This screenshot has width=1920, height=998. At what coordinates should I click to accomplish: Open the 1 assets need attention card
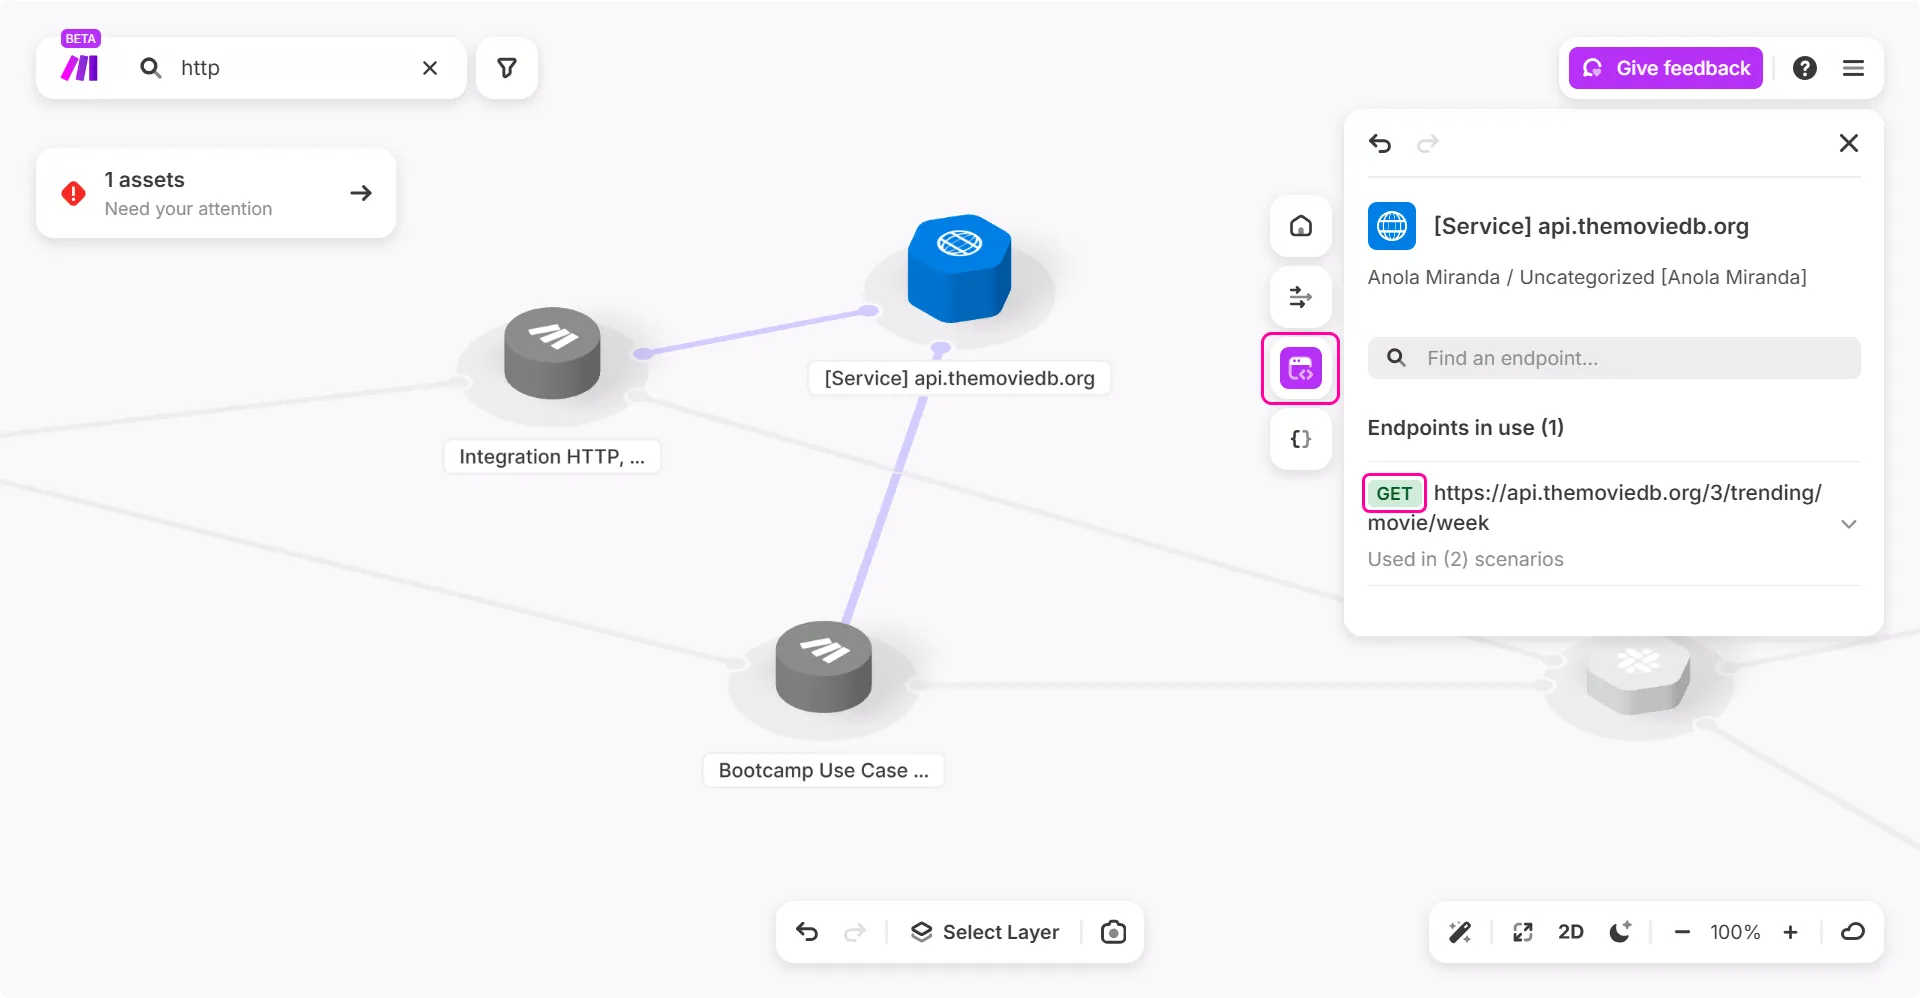(x=216, y=193)
